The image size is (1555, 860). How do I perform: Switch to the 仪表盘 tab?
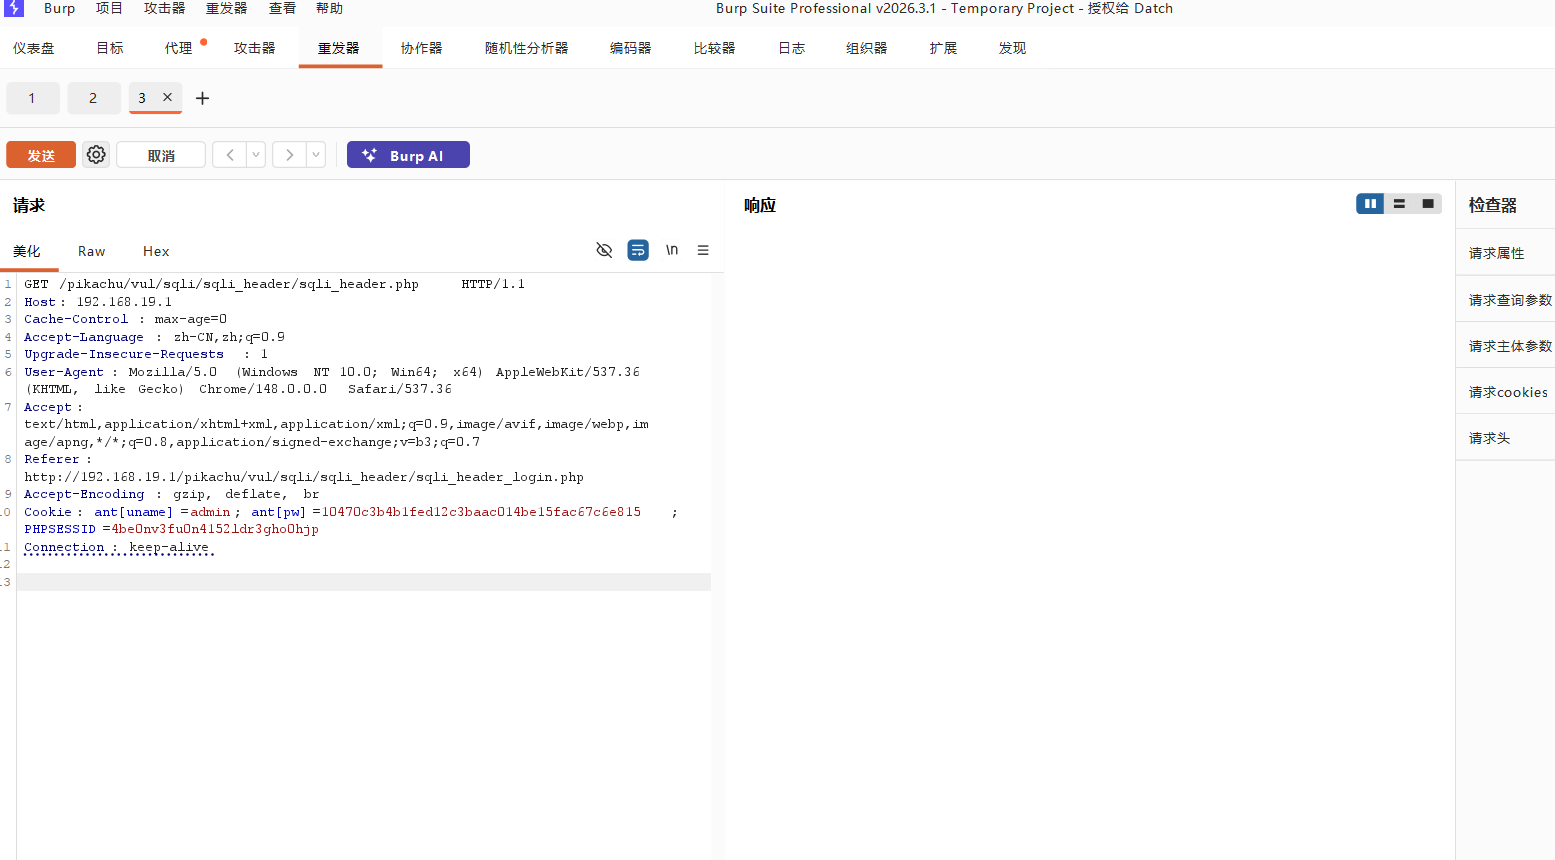(x=34, y=48)
